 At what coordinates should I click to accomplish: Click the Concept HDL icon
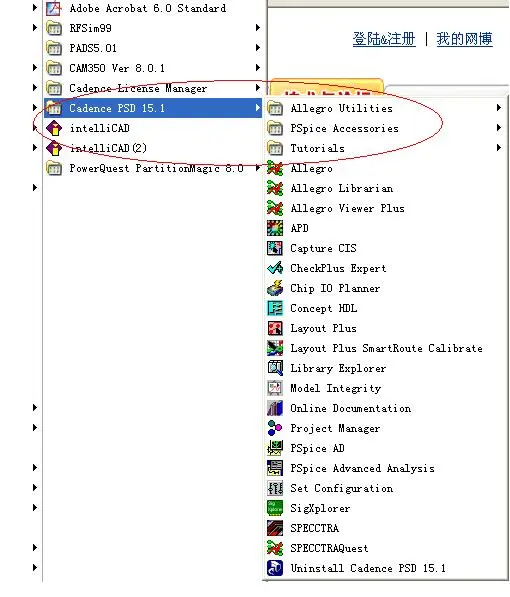pyautogui.click(x=275, y=308)
